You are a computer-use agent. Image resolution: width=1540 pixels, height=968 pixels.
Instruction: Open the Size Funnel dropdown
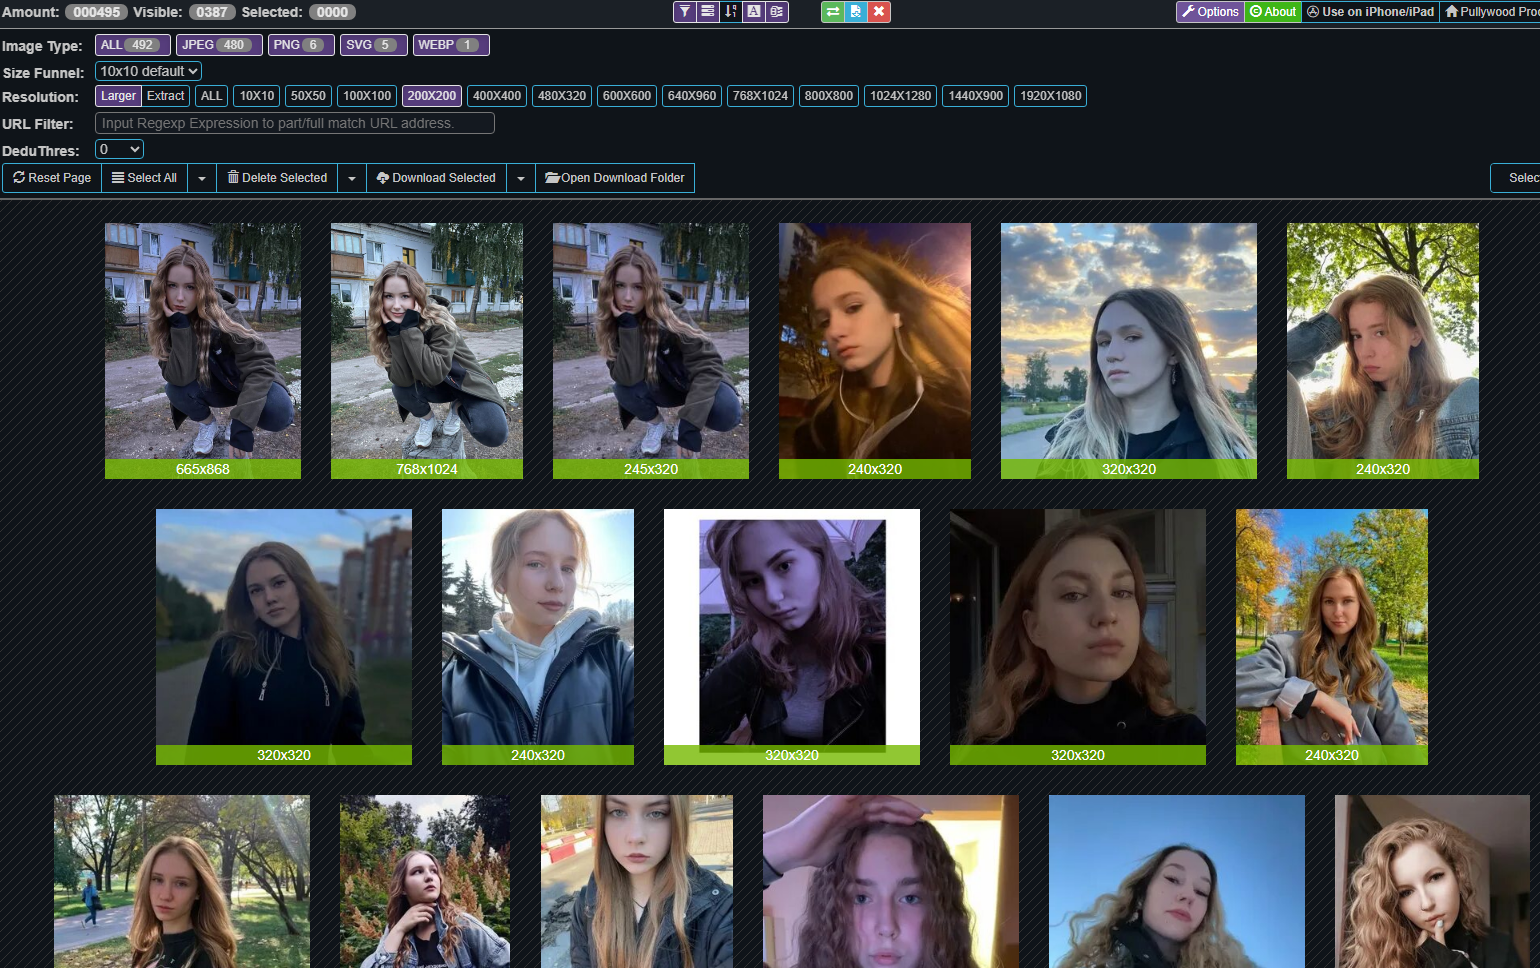pyautogui.click(x=149, y=71)
